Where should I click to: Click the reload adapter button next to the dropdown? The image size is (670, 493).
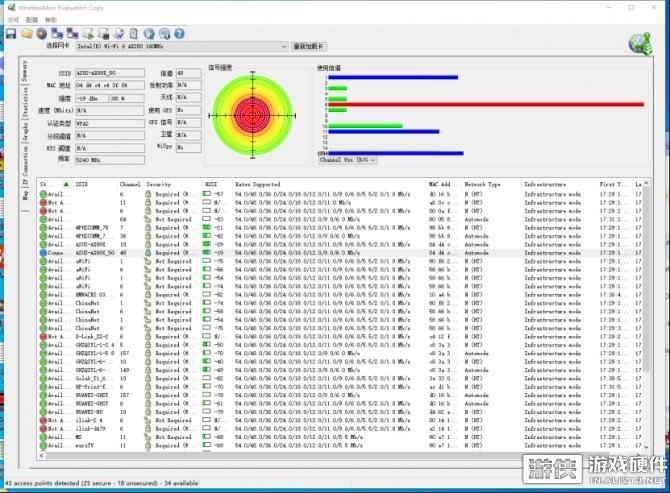tap(309, 46)
